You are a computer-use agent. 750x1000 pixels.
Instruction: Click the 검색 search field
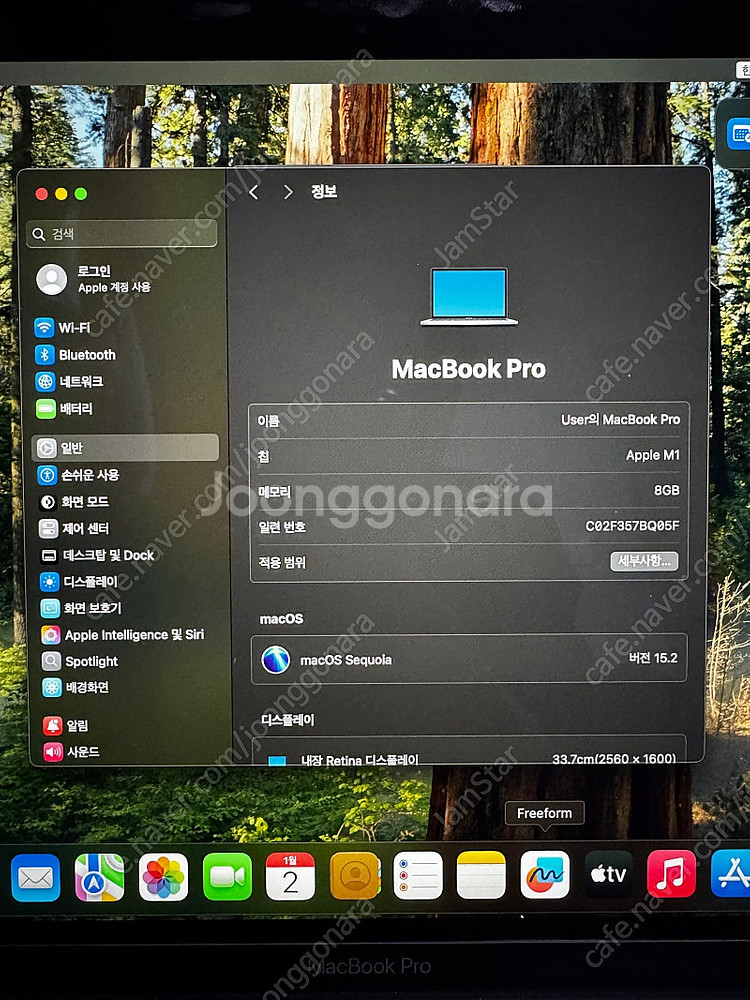coord(122,234)
